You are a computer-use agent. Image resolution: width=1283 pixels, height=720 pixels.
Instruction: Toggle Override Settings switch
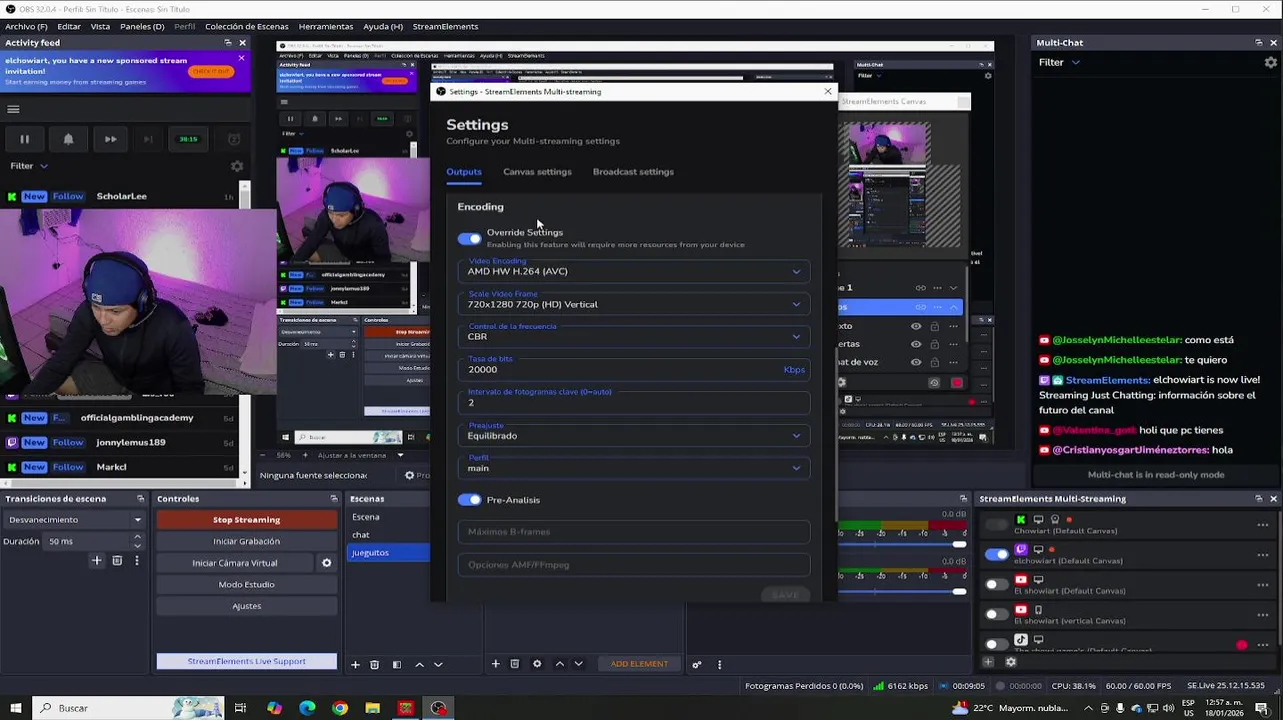point(469,239)
